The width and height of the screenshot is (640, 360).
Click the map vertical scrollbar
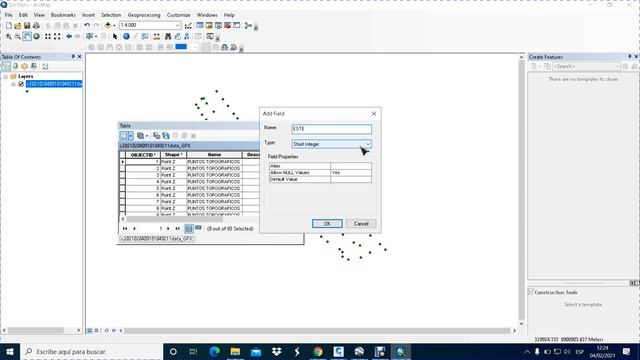pyautogui.click(x=521, y=189)
